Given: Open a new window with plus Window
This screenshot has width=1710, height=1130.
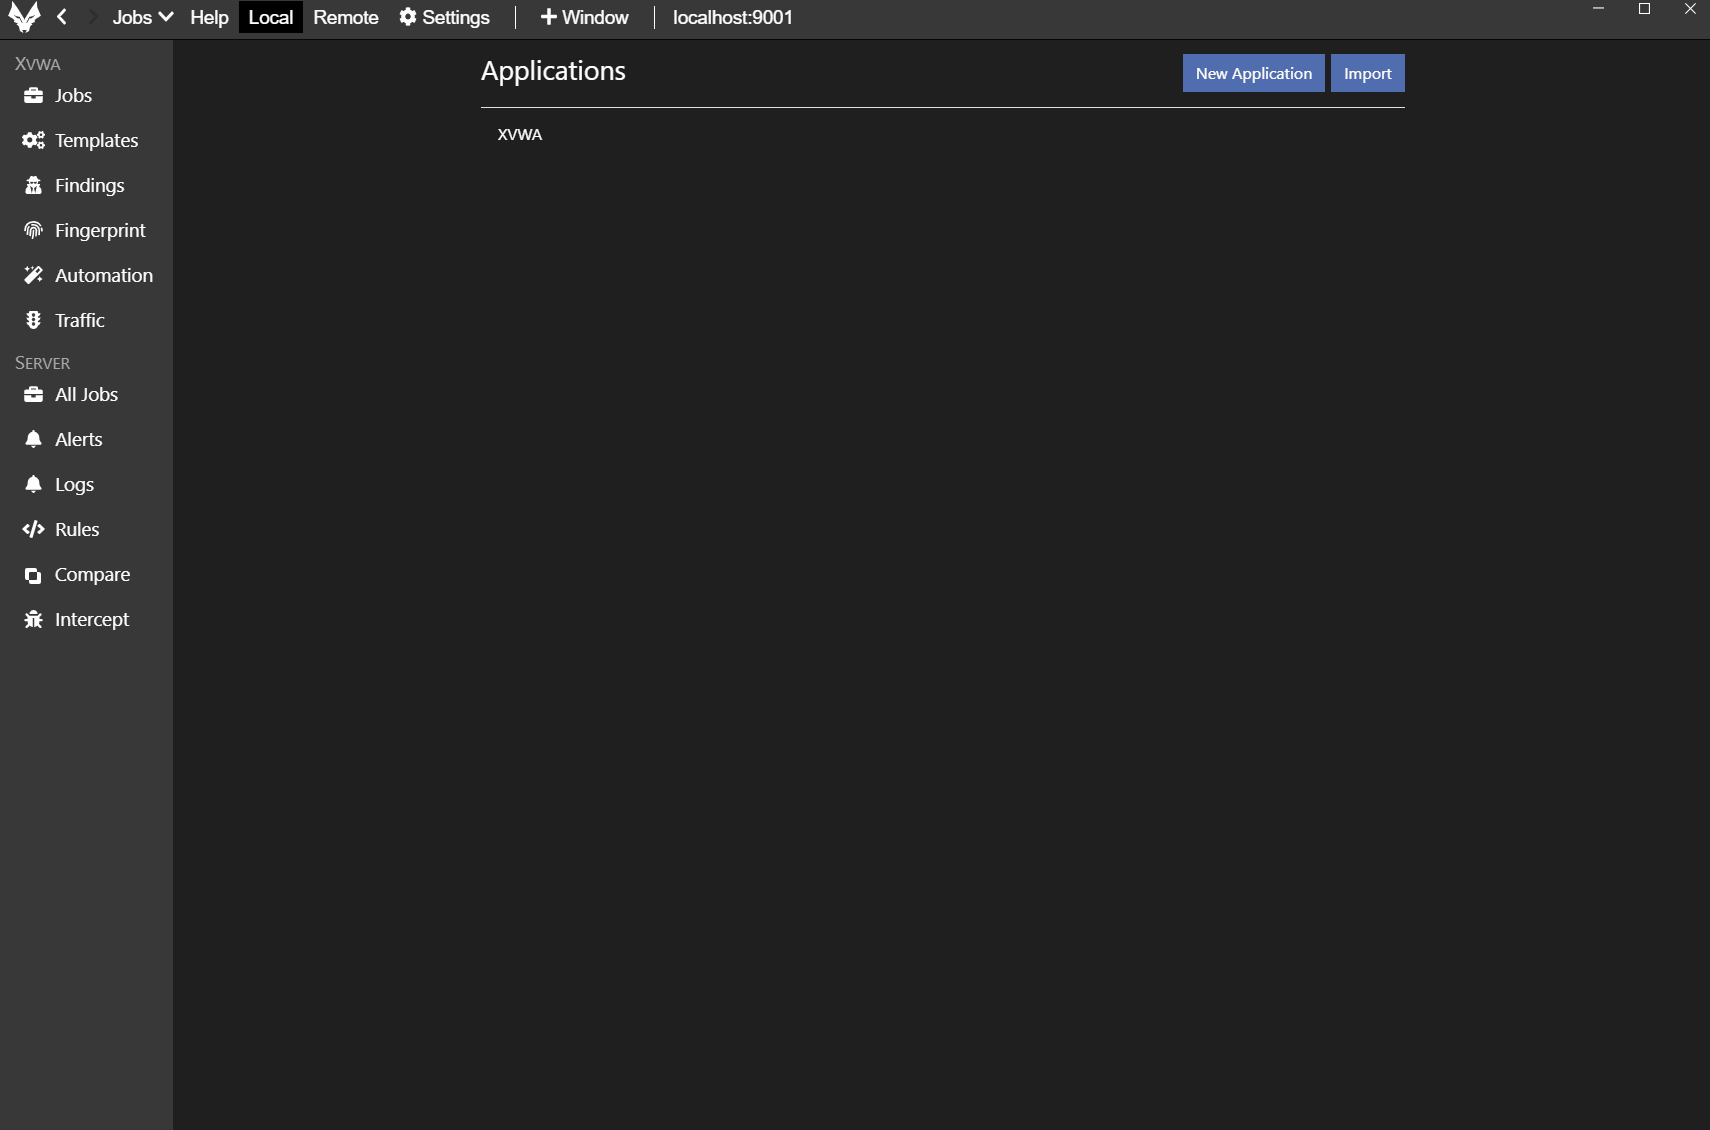Looking at the screenshot, I should (x=584, y=17).
